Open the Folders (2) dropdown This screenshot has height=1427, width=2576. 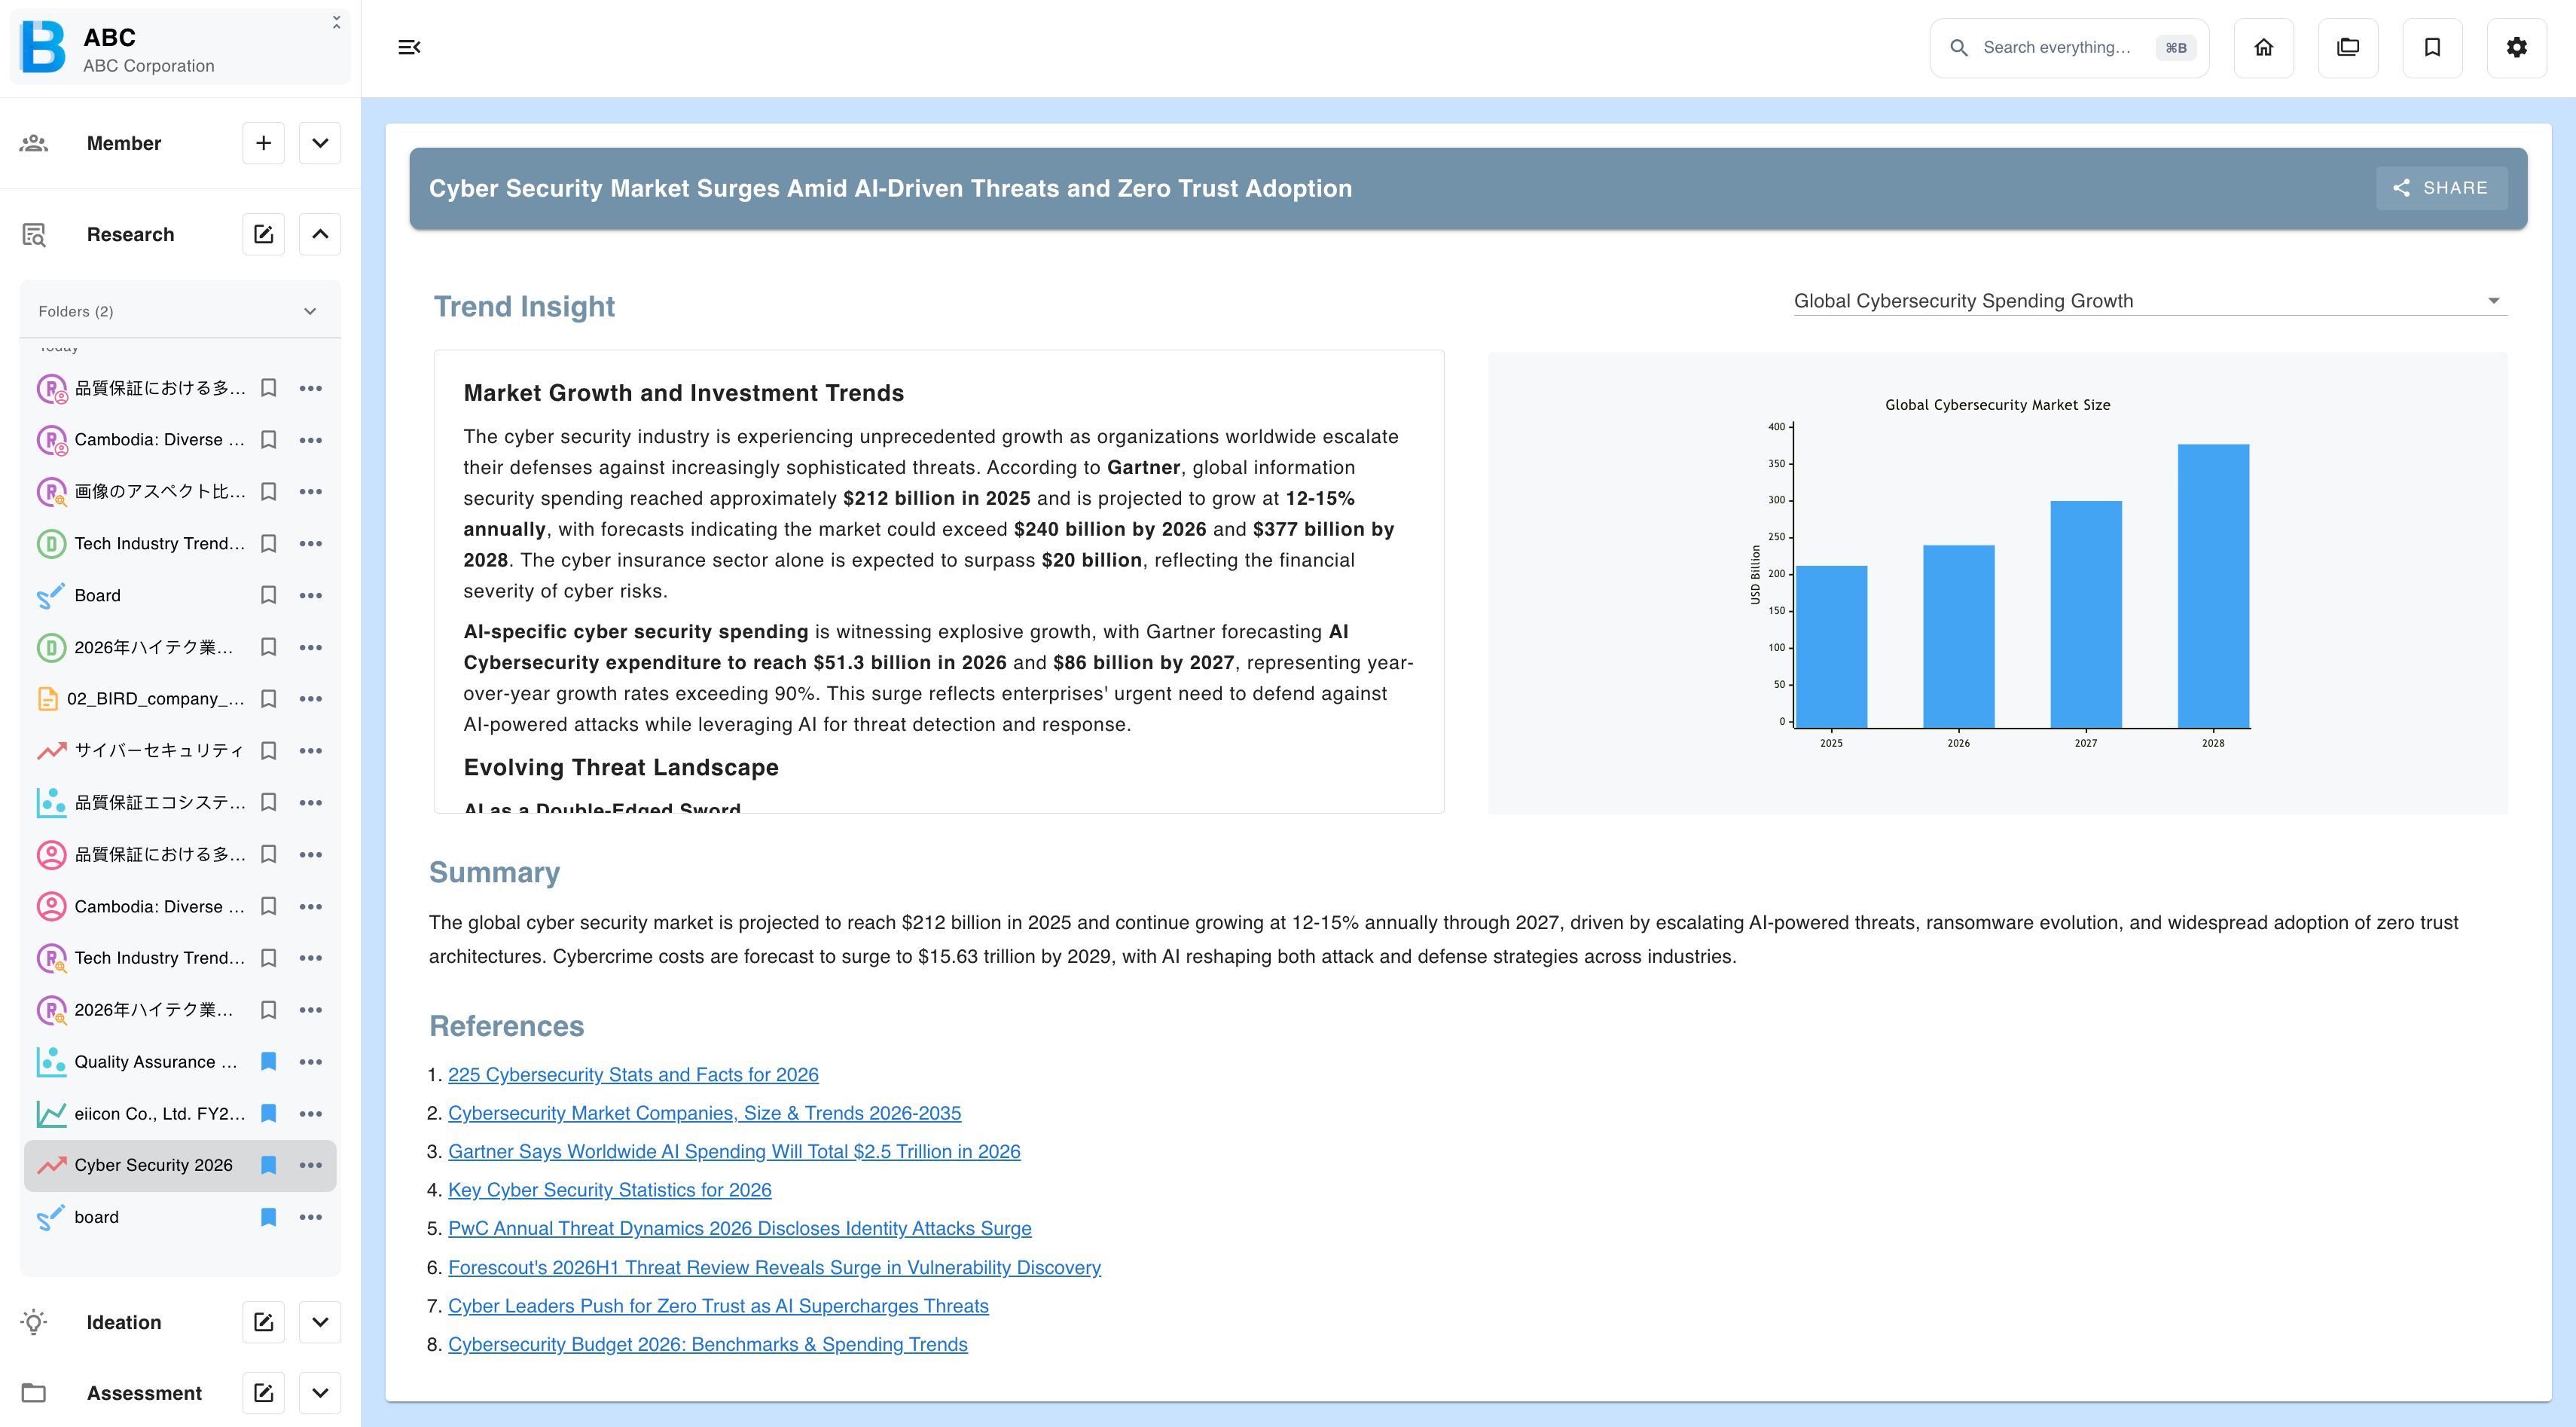[180, 311]
